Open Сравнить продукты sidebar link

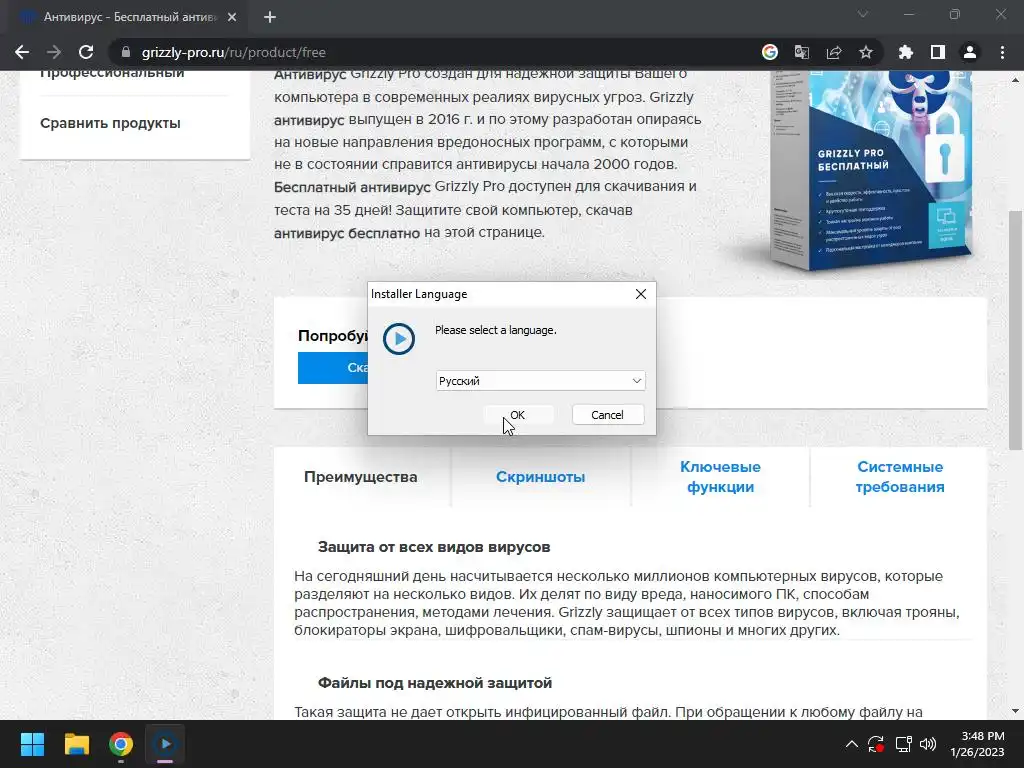click(x=110, y=123)
